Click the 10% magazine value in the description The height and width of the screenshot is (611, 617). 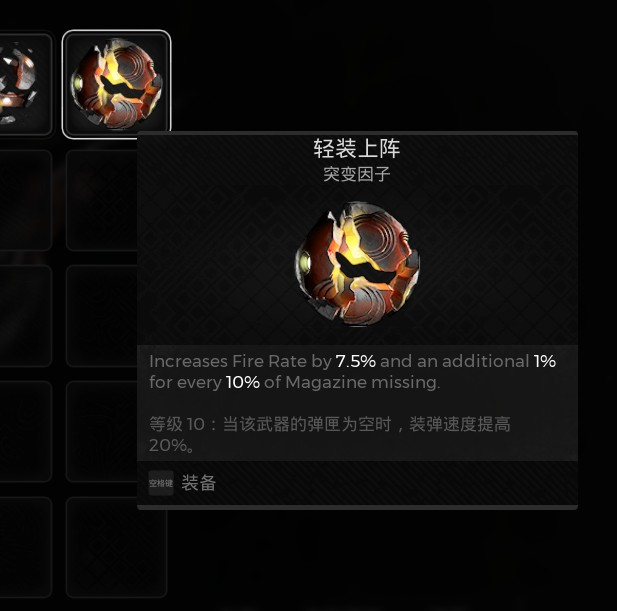point(243,382)
